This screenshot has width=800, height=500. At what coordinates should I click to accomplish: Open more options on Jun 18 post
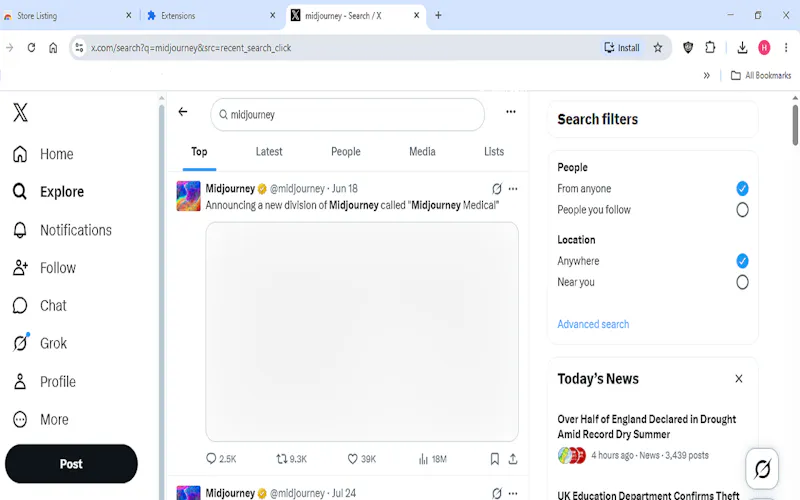tap(513, 189)
